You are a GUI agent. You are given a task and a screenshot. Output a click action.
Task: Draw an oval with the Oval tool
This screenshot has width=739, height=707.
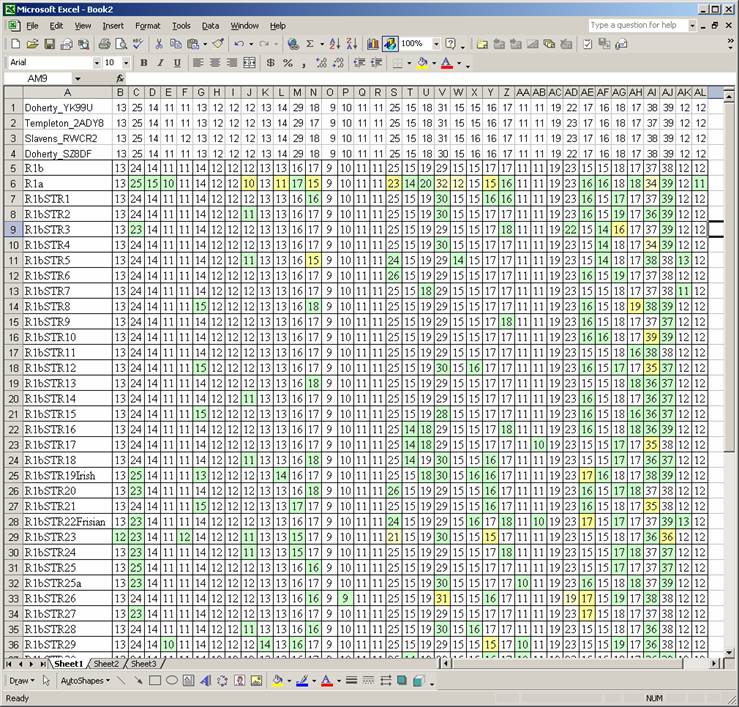172,681
